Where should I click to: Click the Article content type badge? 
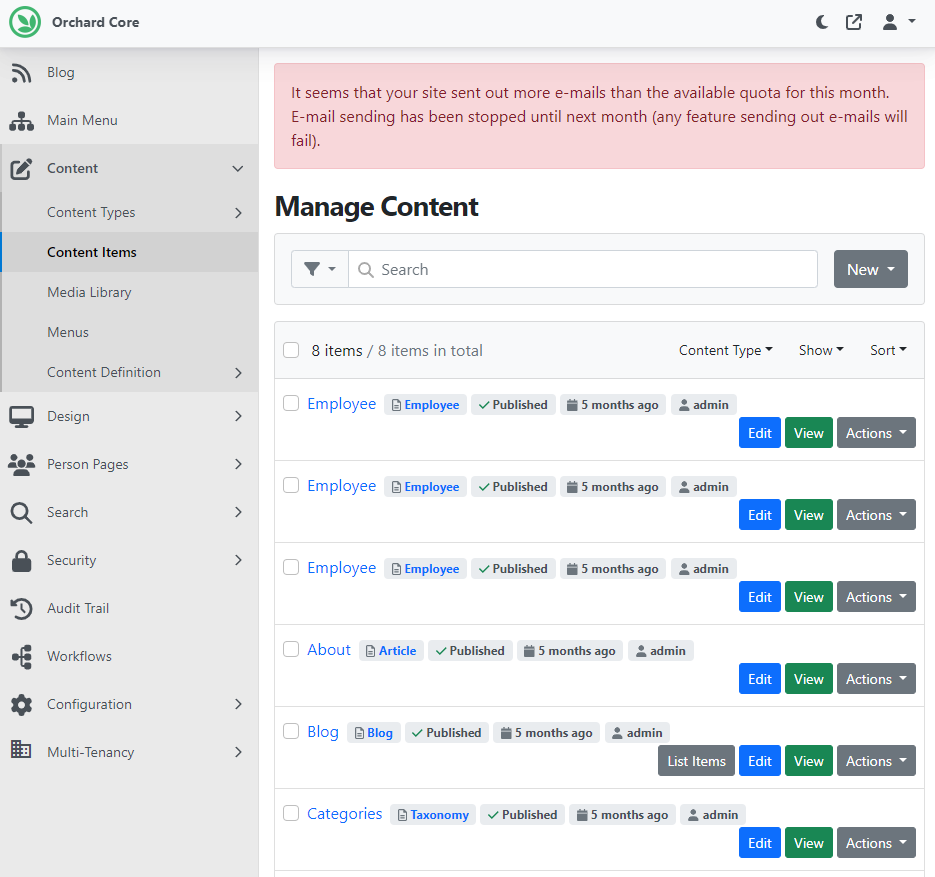click(x=391, y=651)
